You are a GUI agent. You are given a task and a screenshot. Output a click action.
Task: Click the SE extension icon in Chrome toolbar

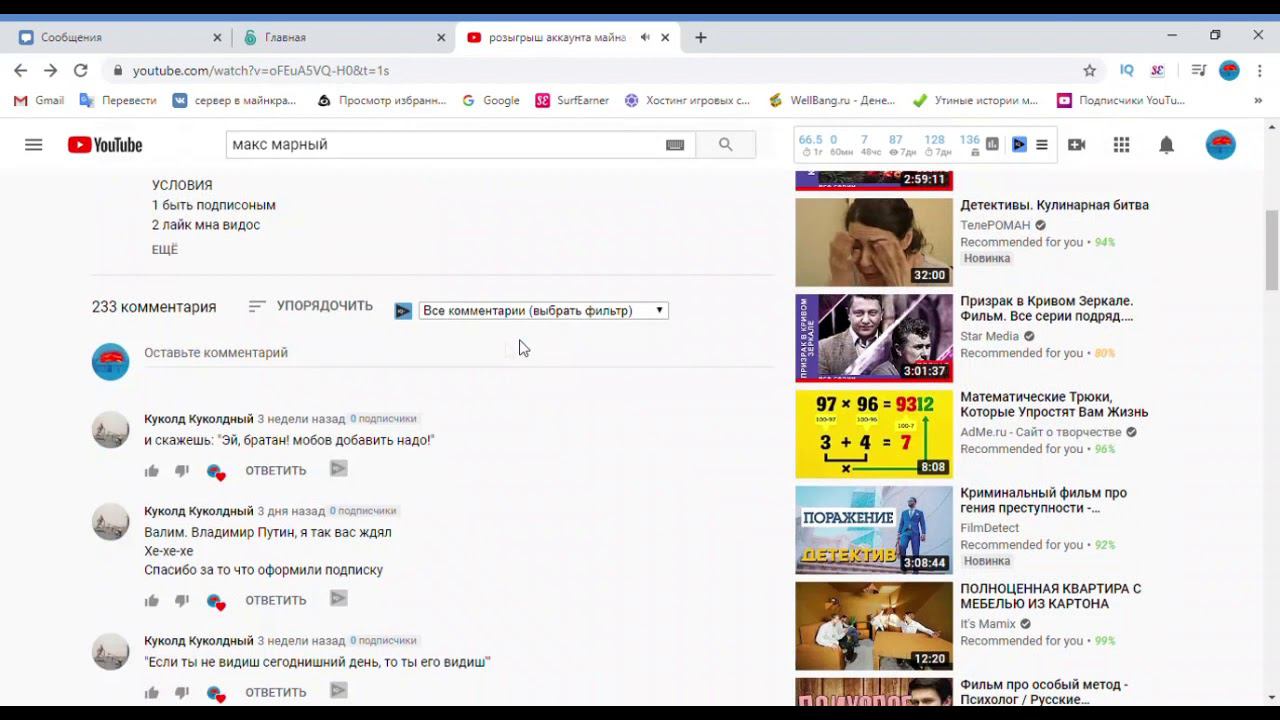pos(1158,70)
